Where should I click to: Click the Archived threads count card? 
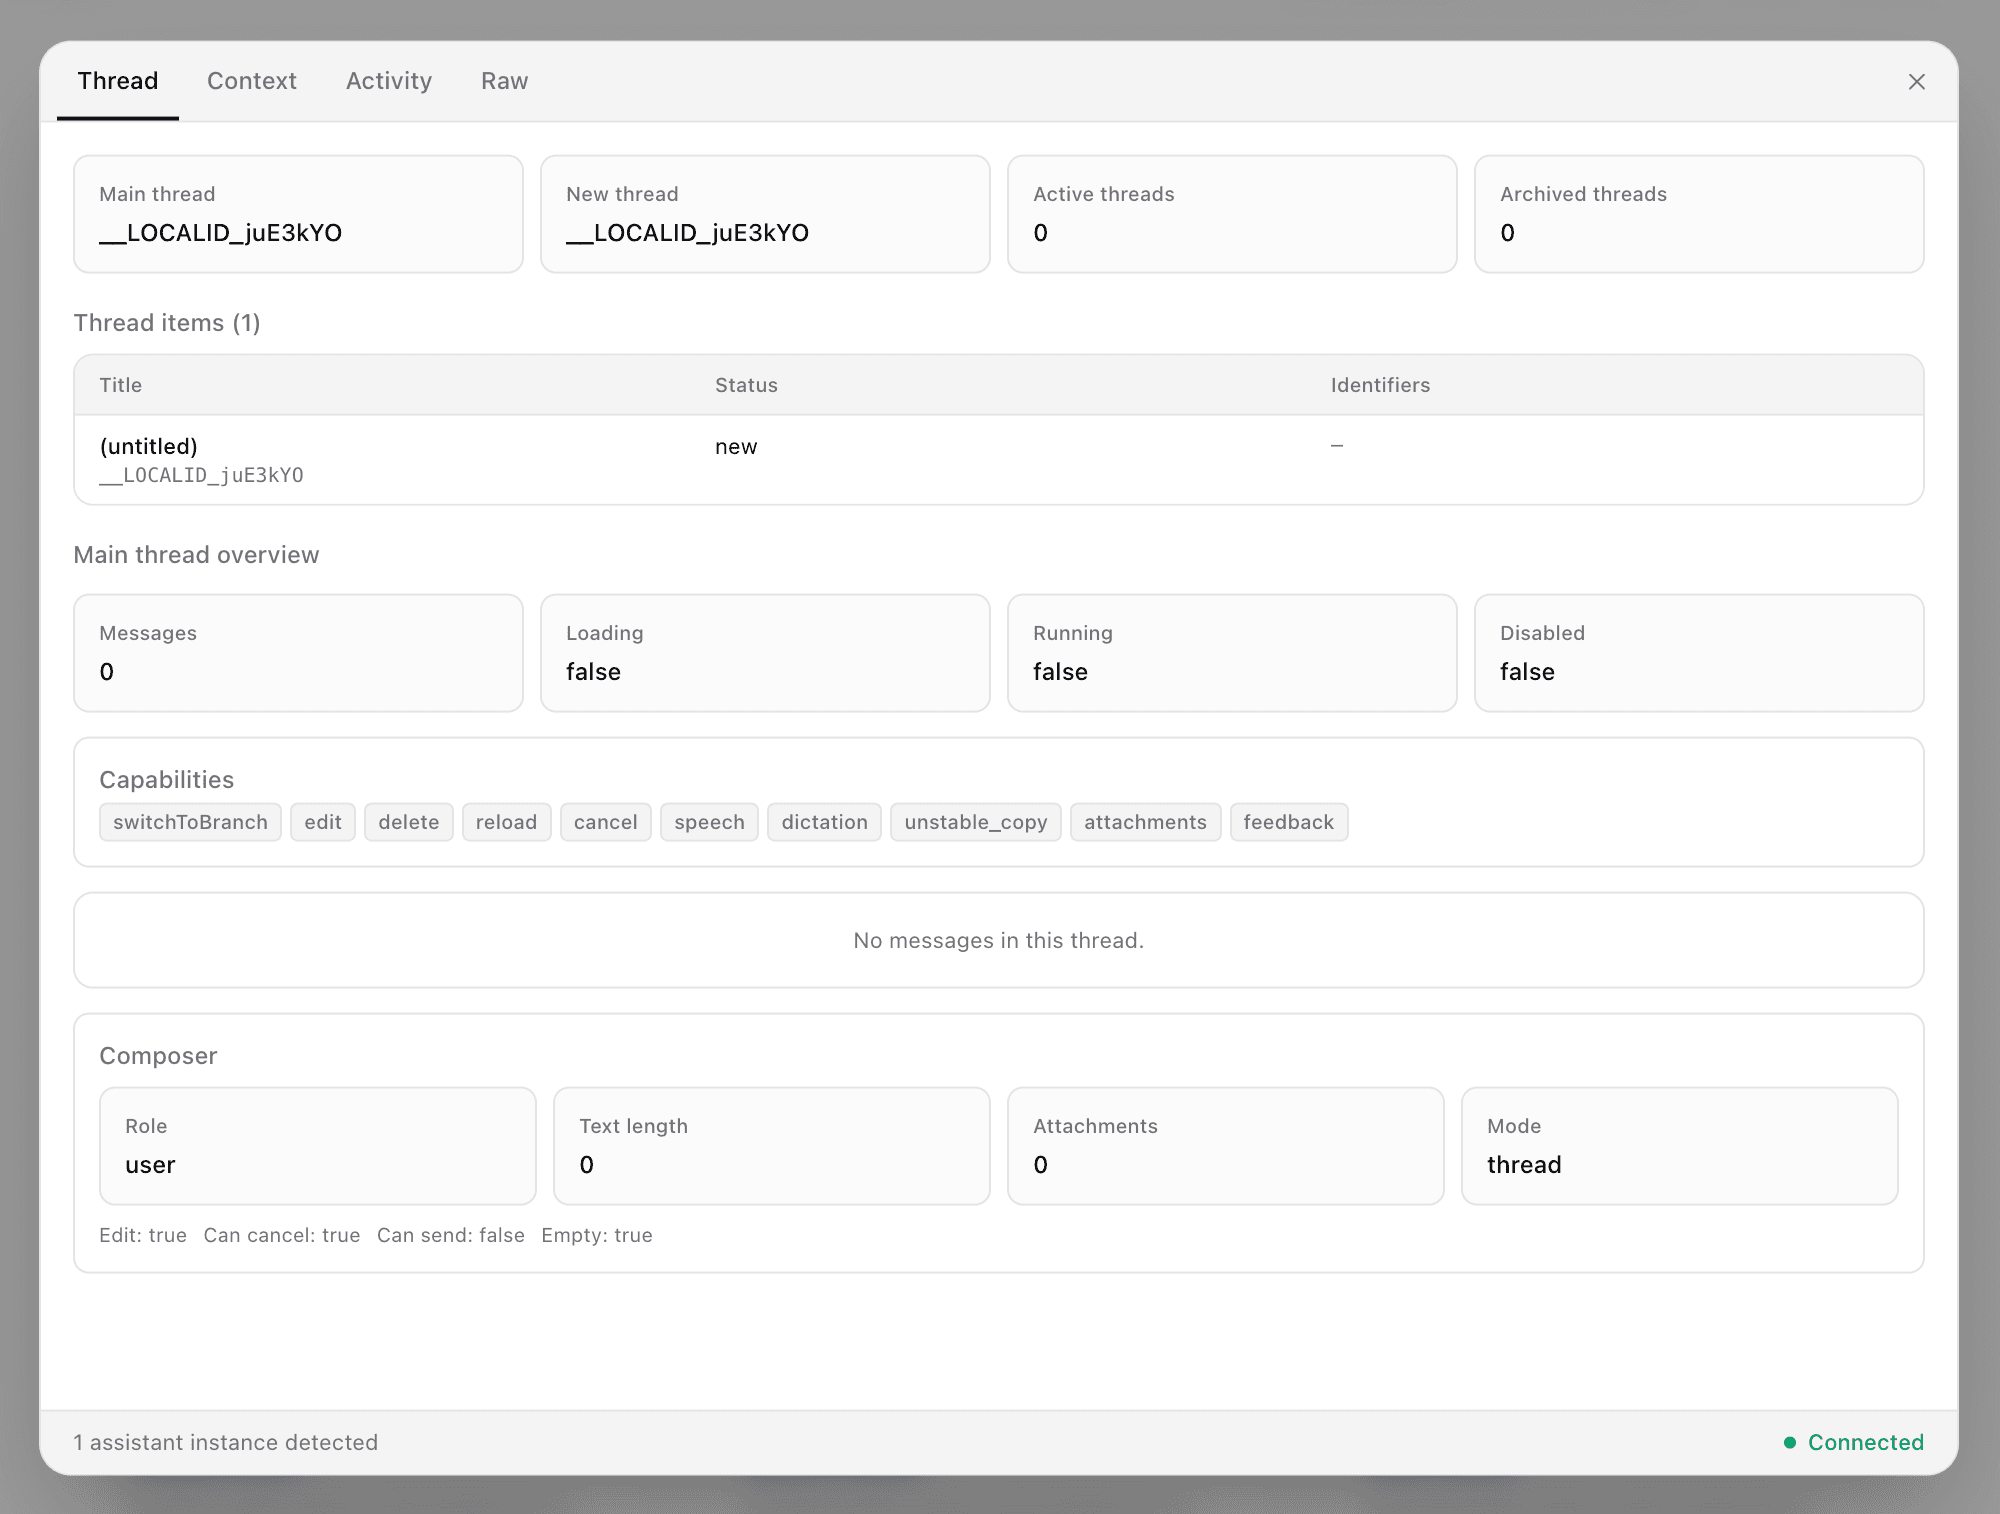pos(1699,214)
